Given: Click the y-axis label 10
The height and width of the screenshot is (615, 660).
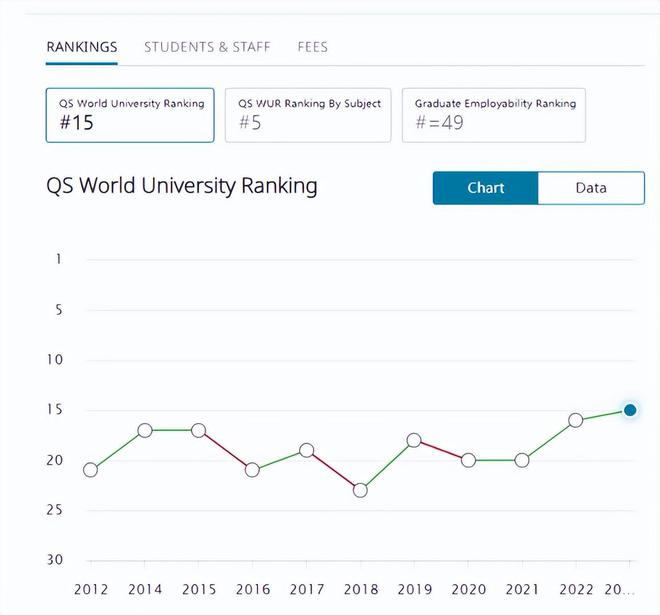Looking at the screenshot, I should (x=55, y=359).
